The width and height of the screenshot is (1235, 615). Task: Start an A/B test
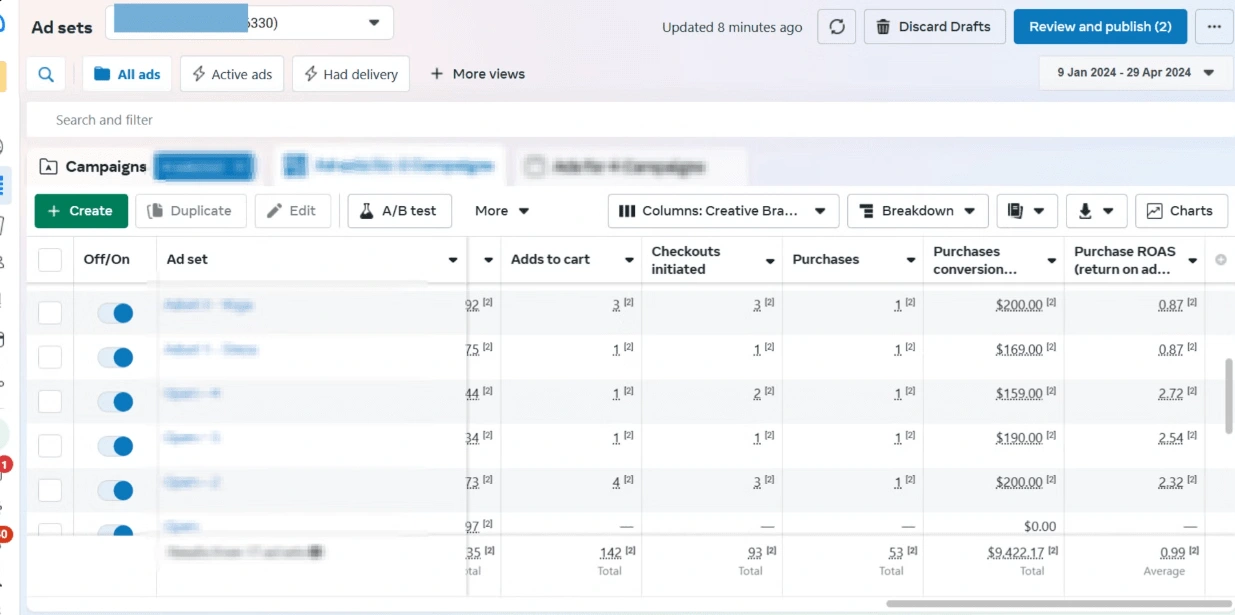click(398, 211)
